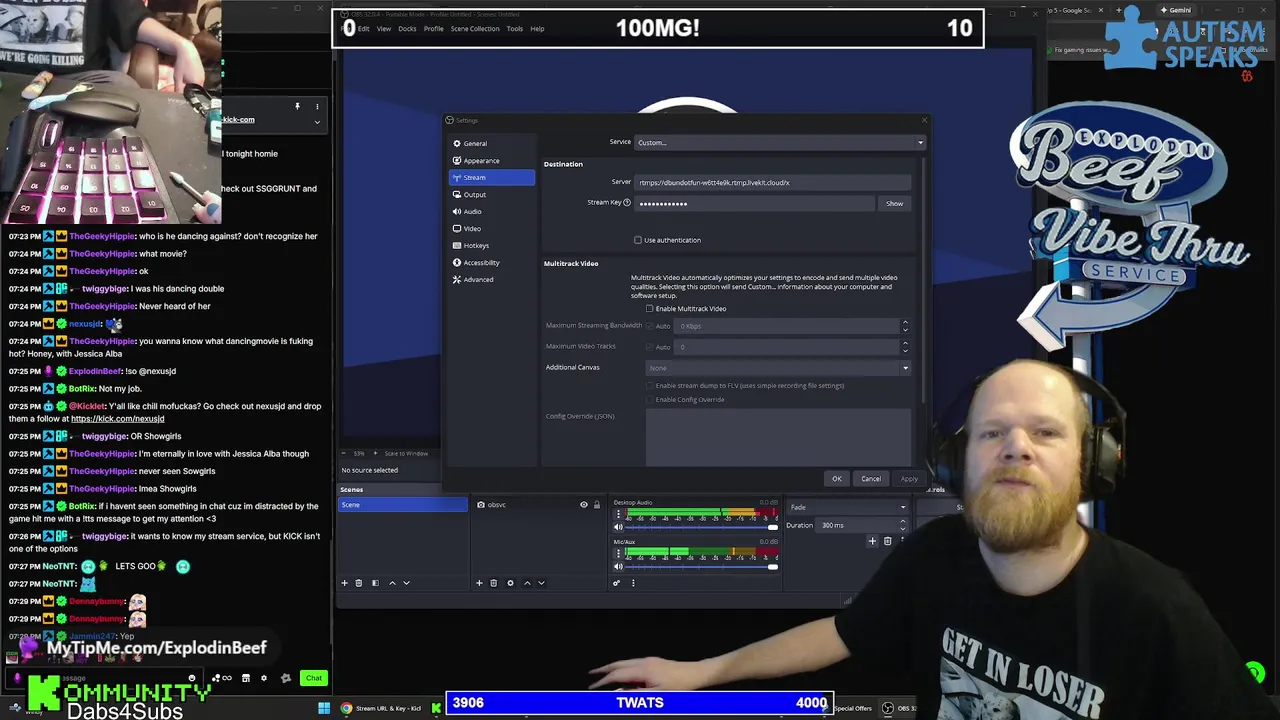Adjust Maximum Video Tracks stepper
The width and height of the screenshot is (1280, 720).
pos(905,347)
